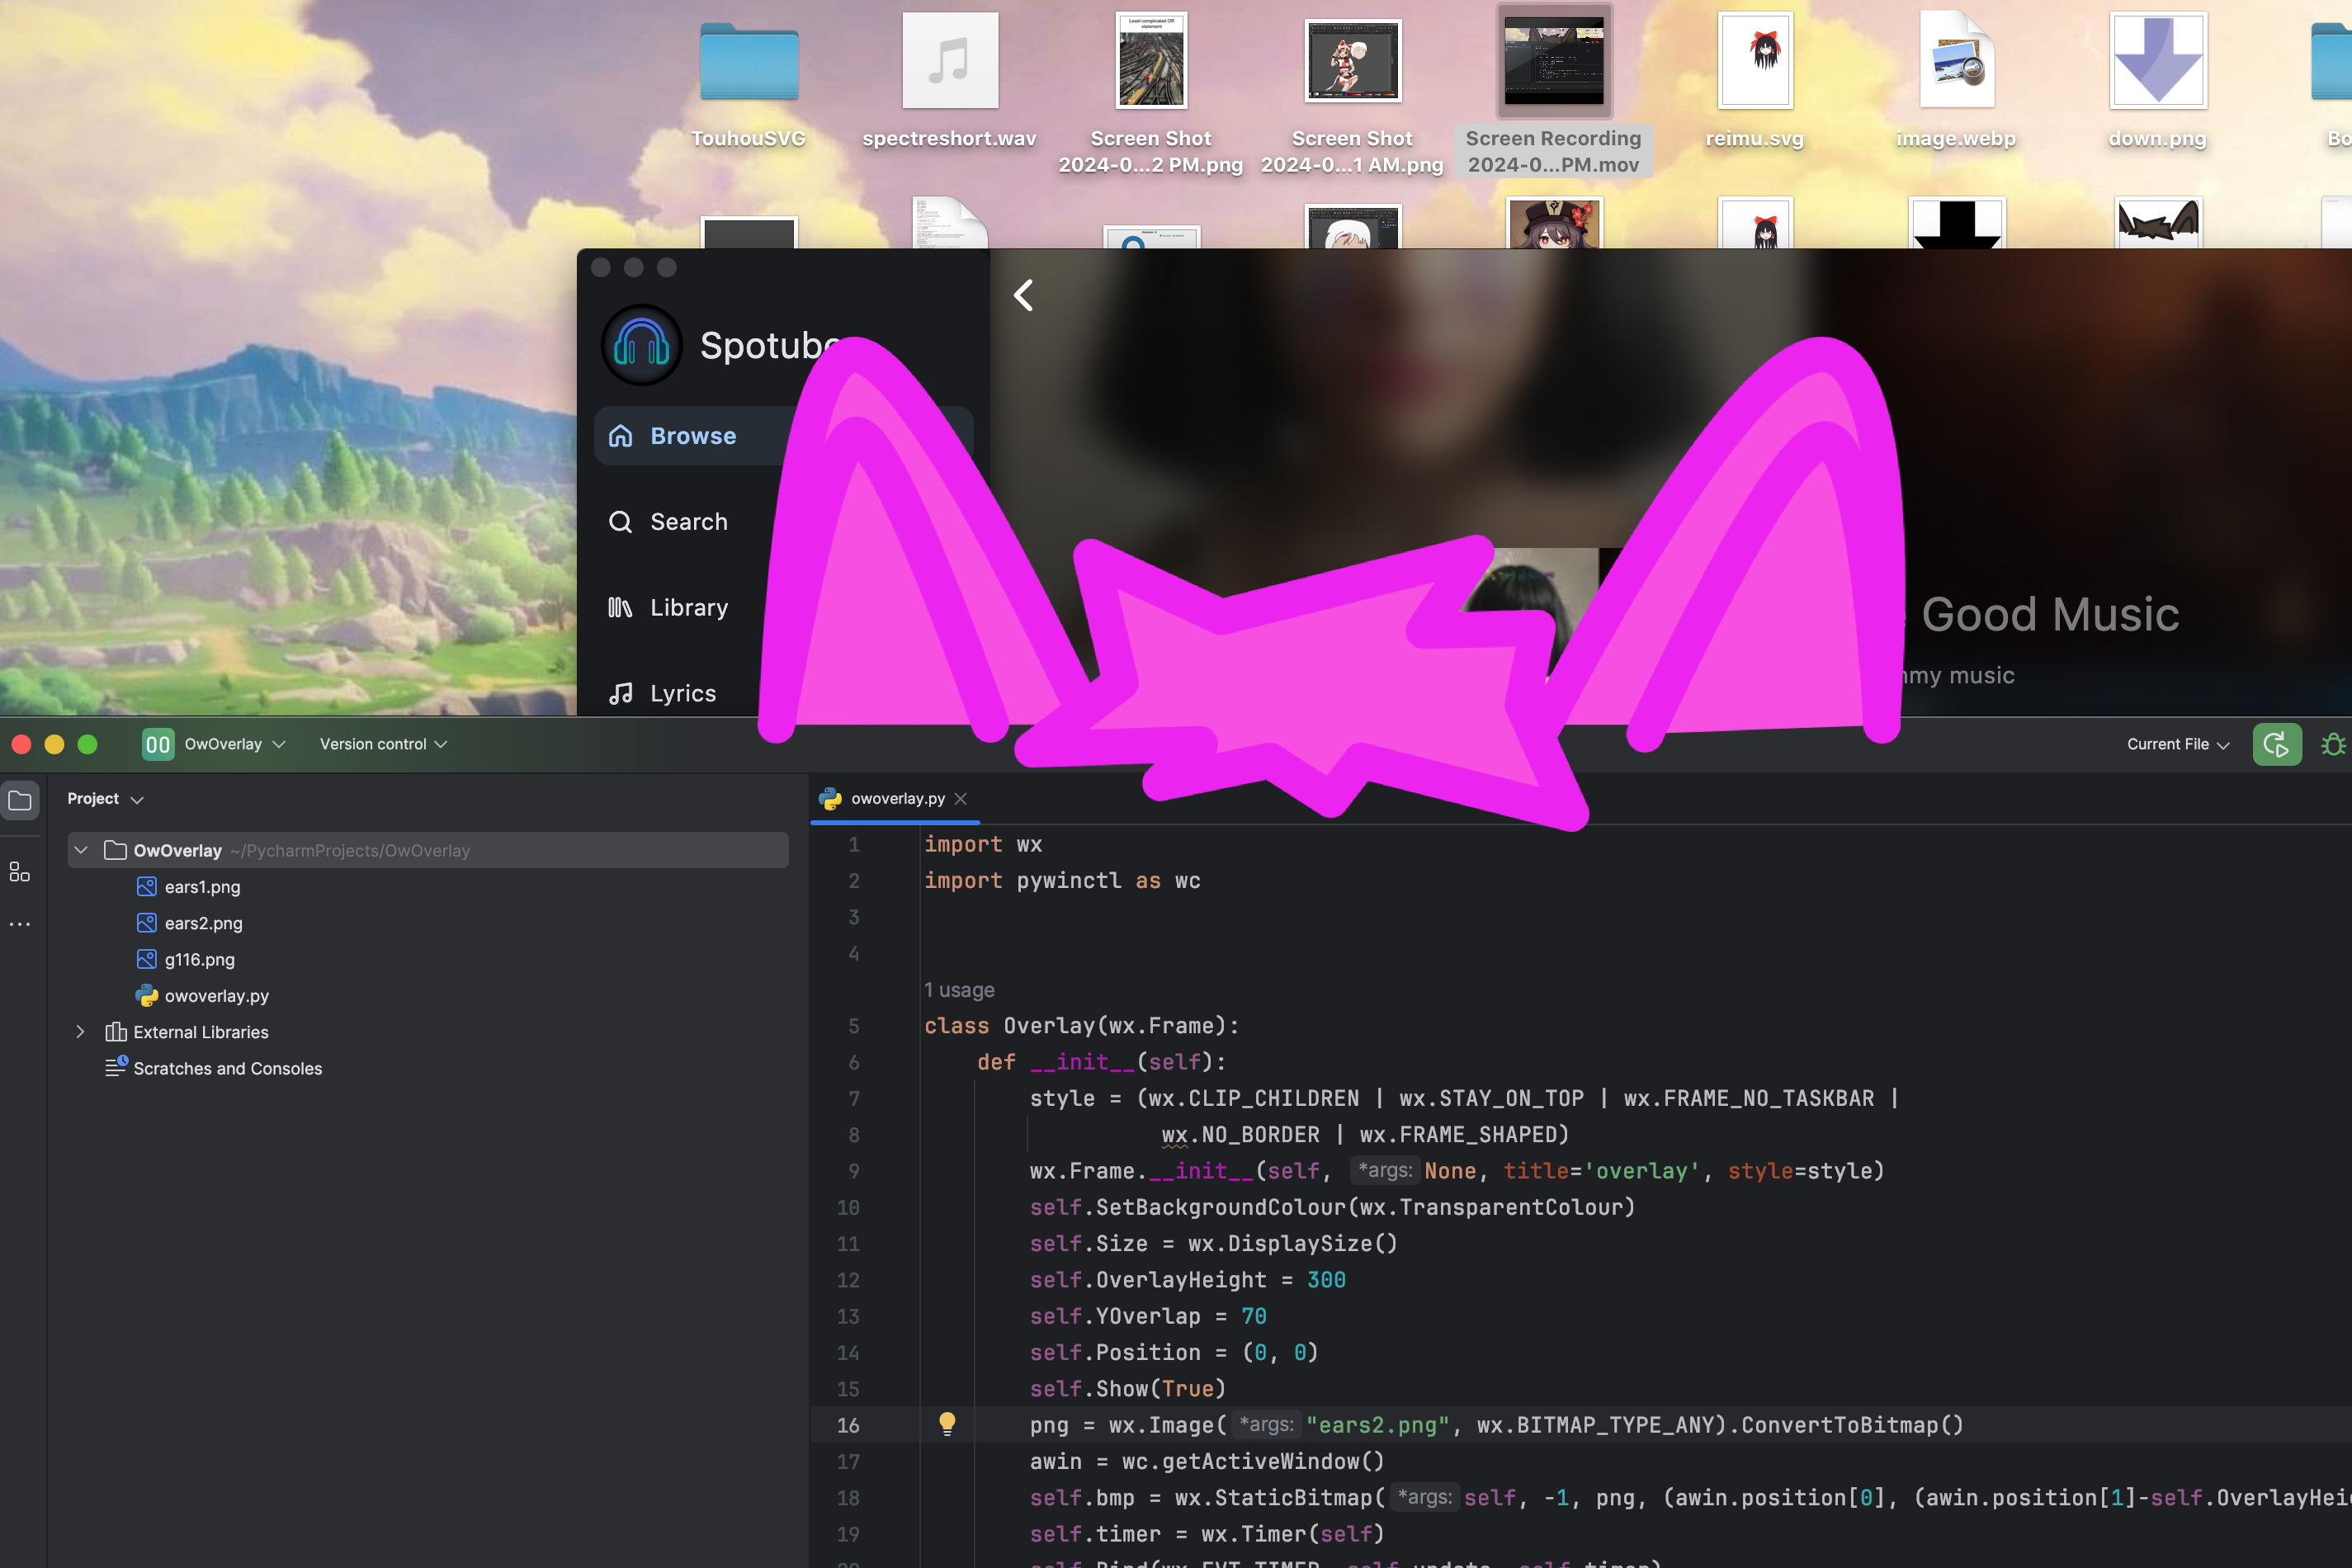Image resolution: width=2352 pixels, height=1568 pixels.
Task: Click the back arrow in Spotube
Action: [x=1023, y=295]
